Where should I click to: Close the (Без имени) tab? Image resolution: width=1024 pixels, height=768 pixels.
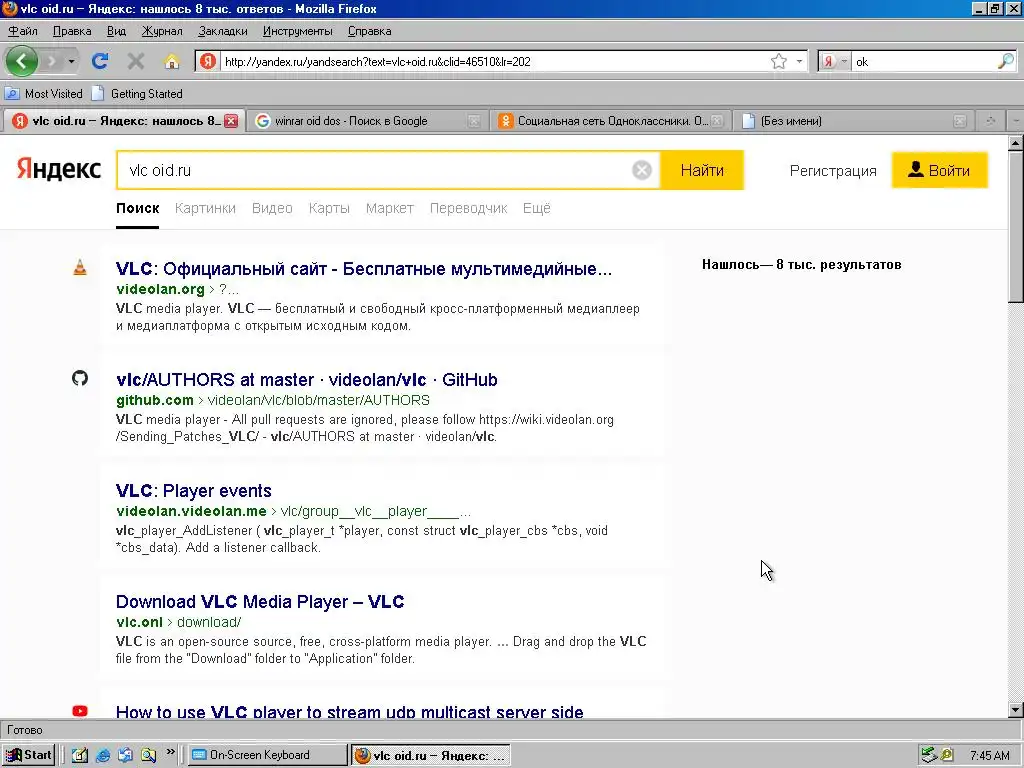pyautogui.click(x=959, y=121)
